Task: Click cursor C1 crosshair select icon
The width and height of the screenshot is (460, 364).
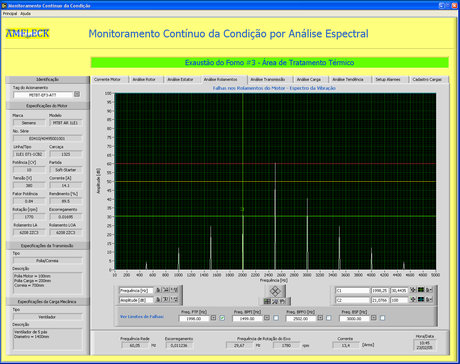Action: pos(413,290)
